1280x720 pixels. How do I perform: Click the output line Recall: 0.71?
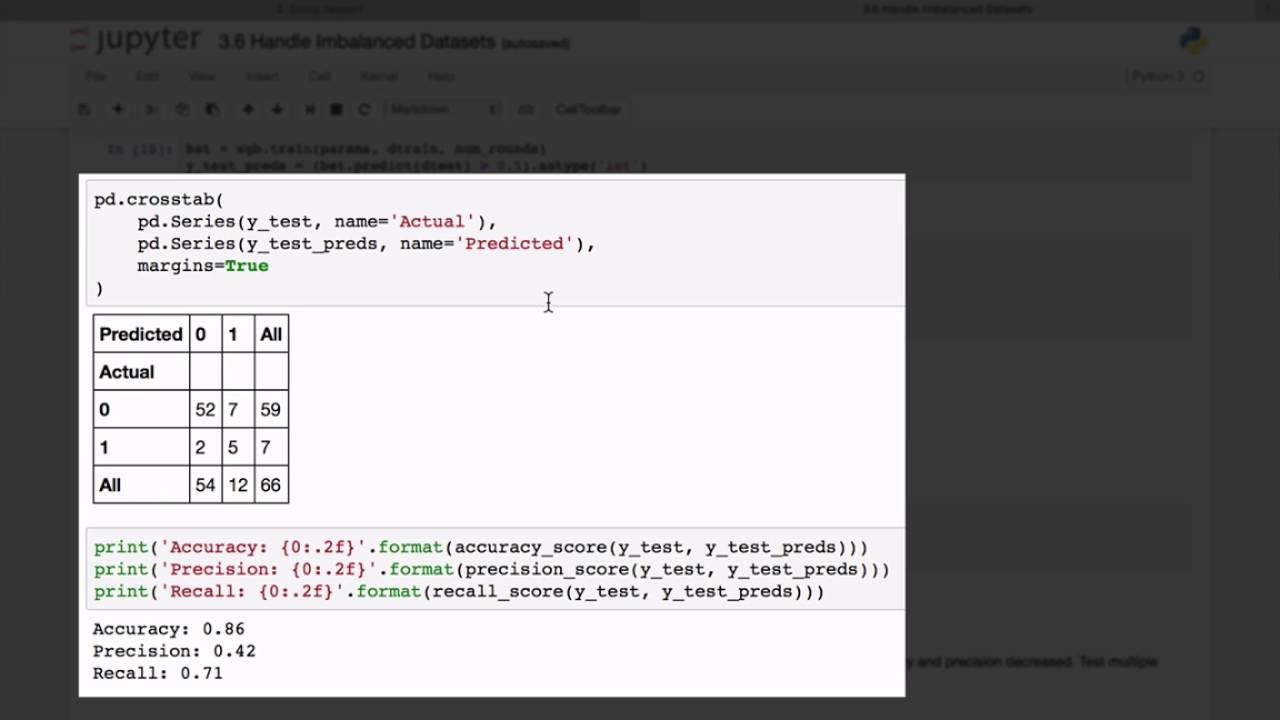point(158,673)
